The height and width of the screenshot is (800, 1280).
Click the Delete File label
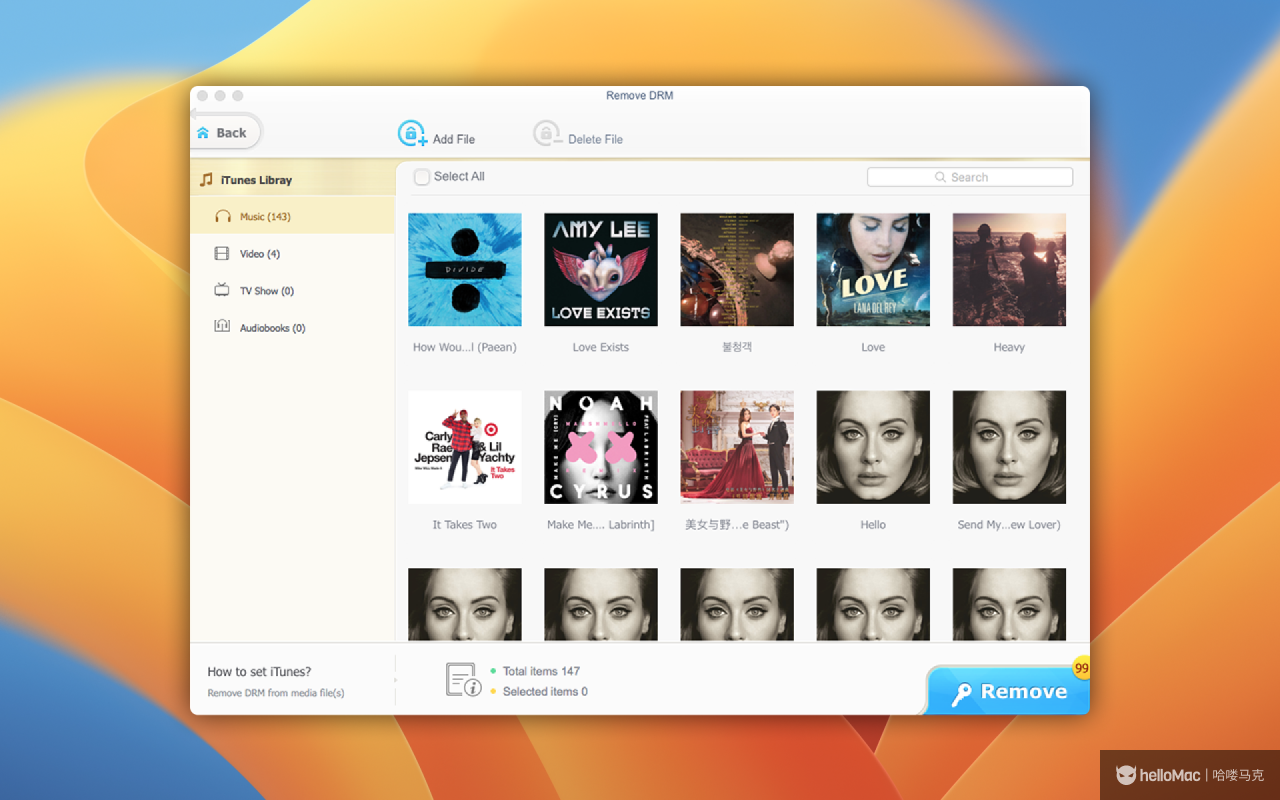click(x=595, y=139)
